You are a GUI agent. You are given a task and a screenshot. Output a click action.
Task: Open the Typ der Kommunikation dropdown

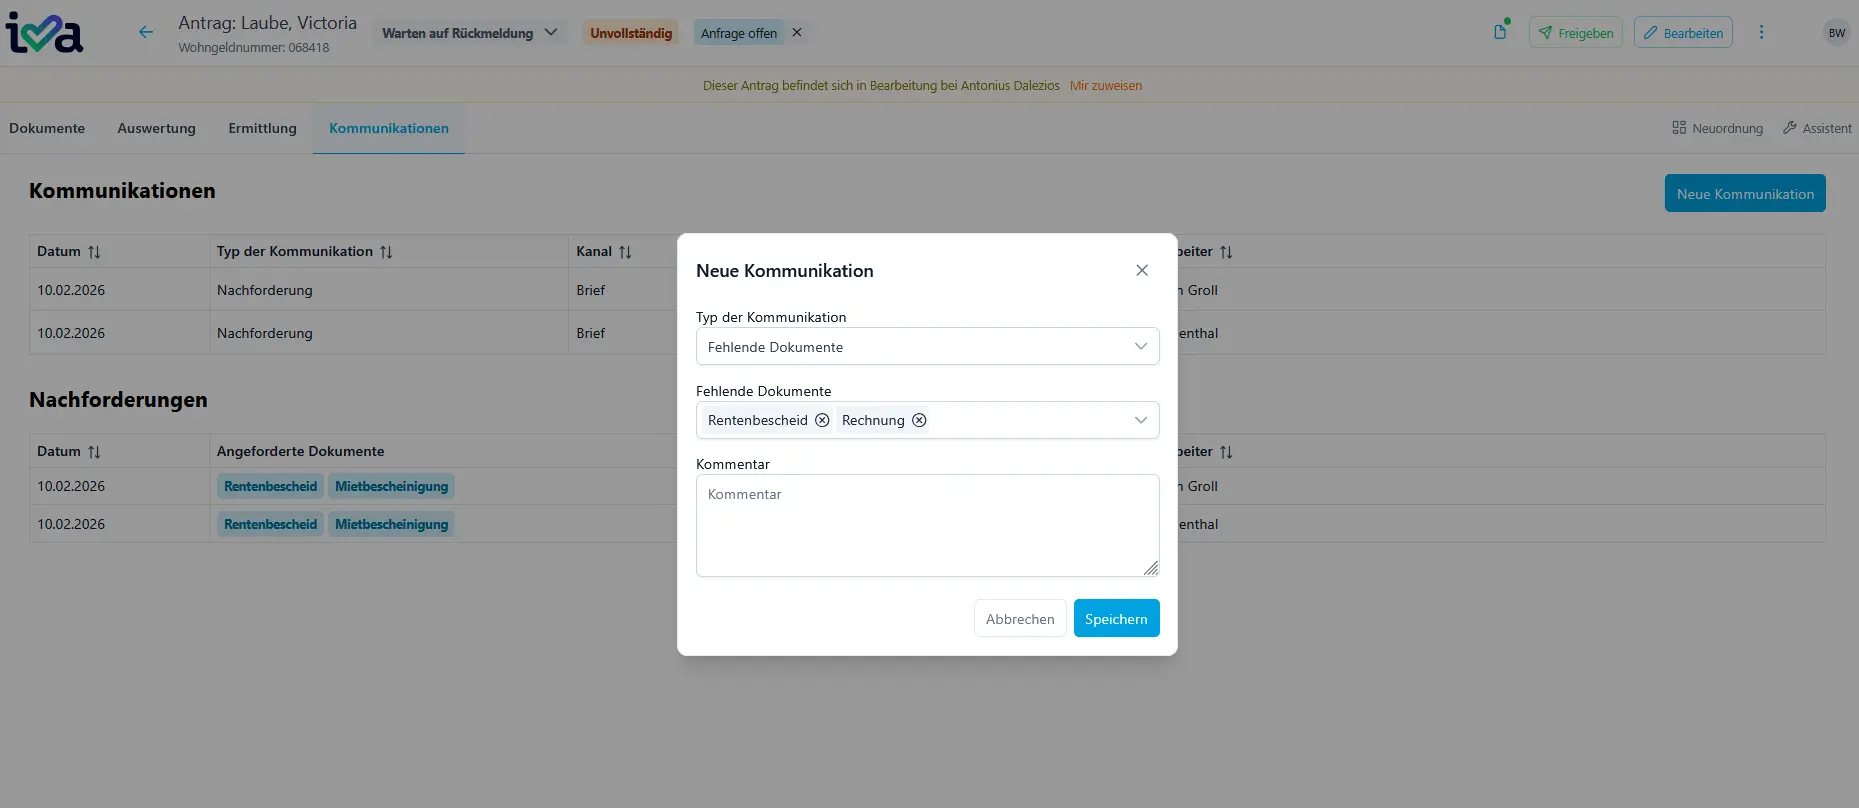[x=927, y=347]
